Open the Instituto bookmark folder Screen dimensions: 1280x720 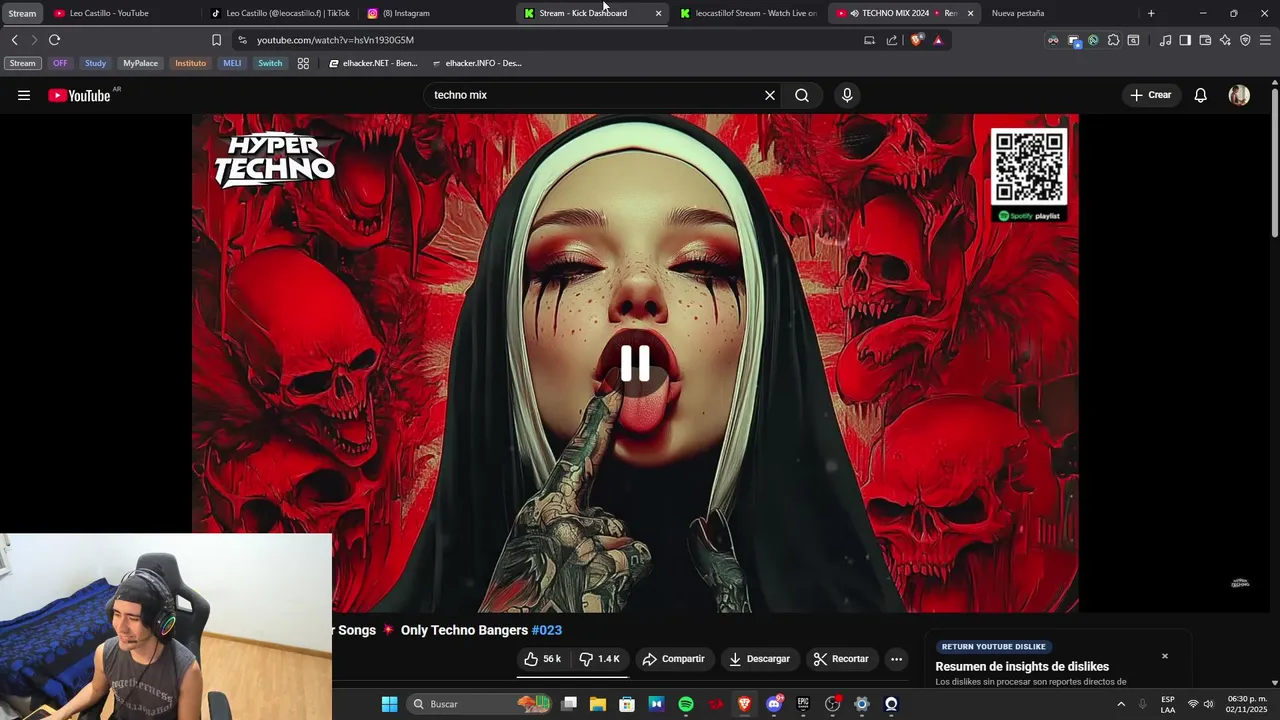pos(190,63)
